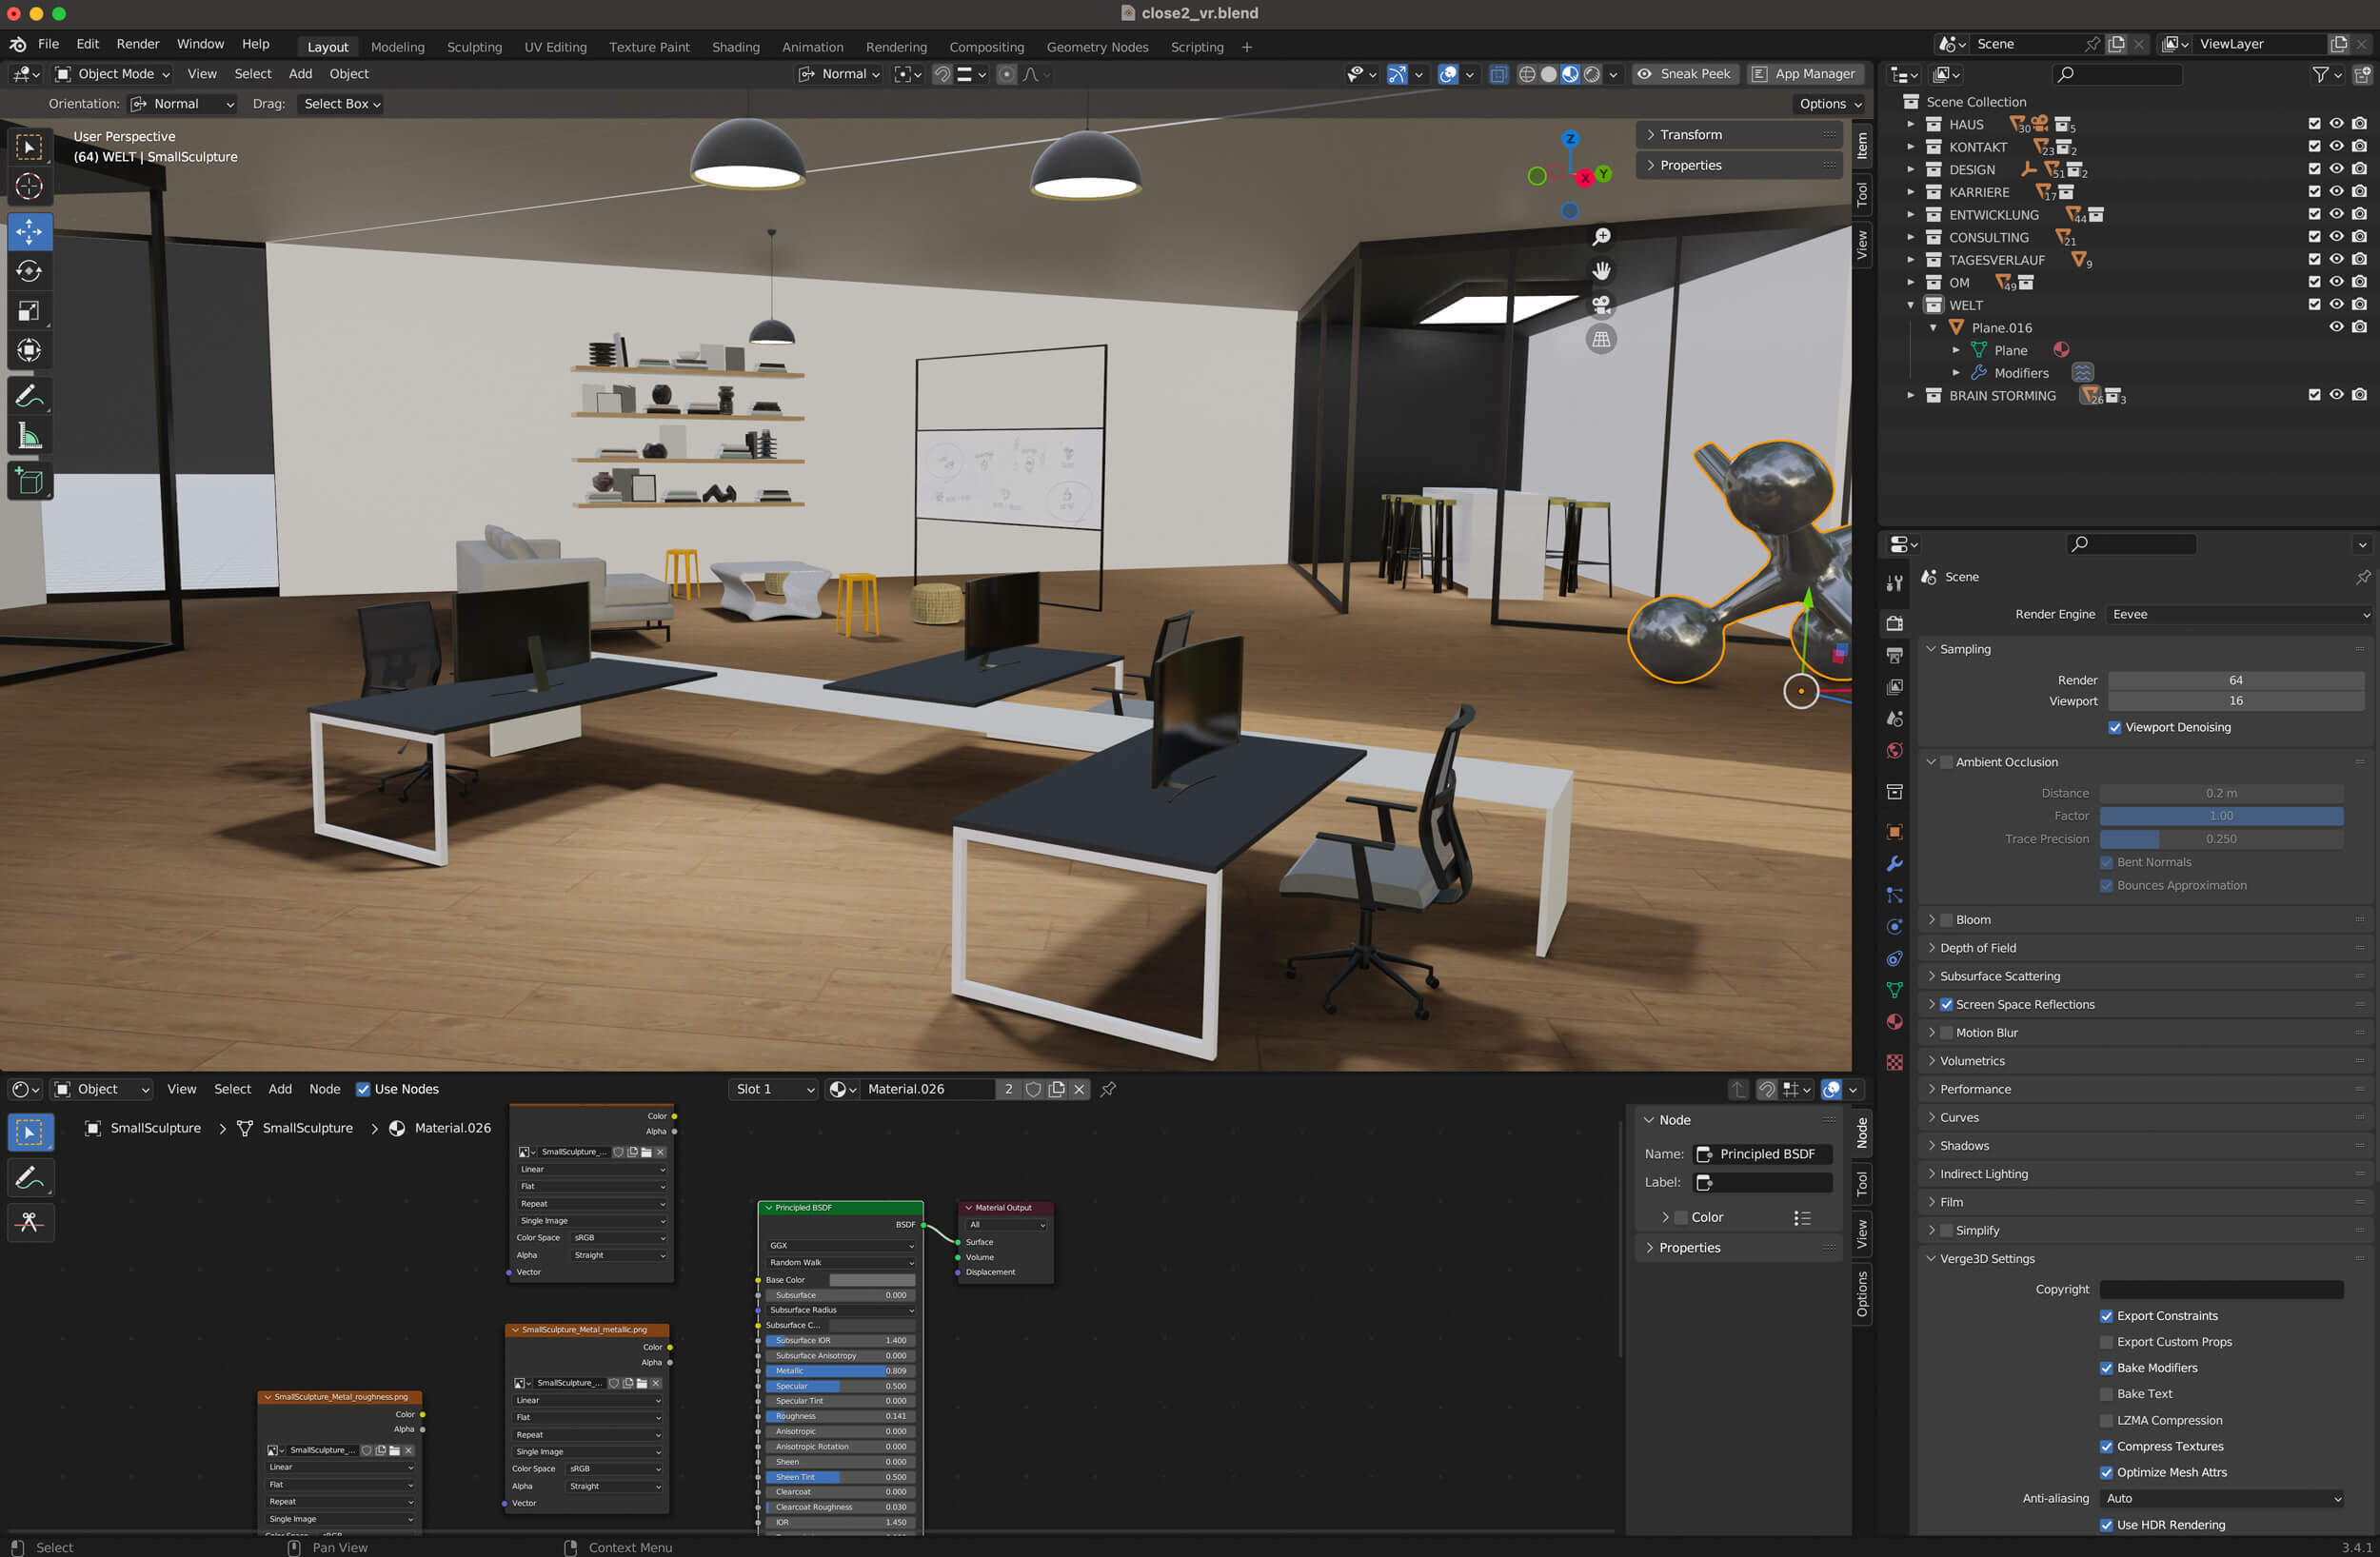Disable Viewport Denoising checkbox
Image resolution: width=2380 pixels, height=1557 pixels.
coord(2114,728)
